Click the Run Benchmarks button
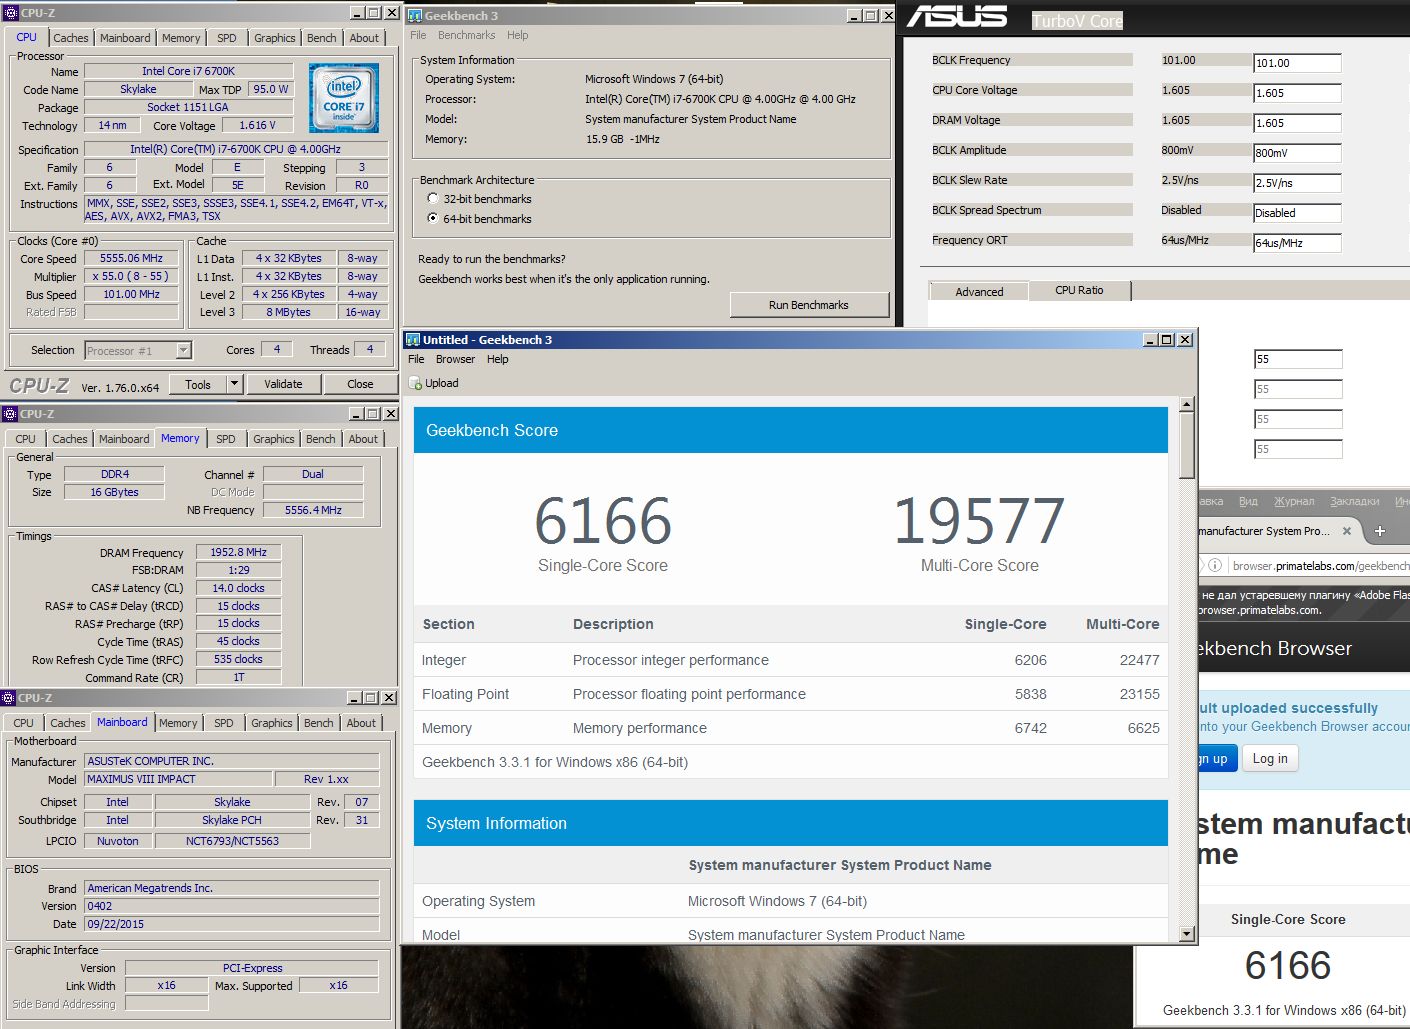Image resolution: width=1410 pixels, height=1029 pixels. tap(809, 305)
